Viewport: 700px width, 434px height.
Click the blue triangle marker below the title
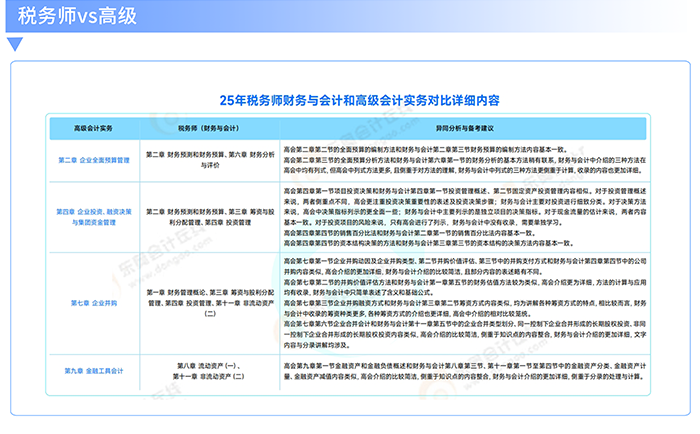click(14, 44)
